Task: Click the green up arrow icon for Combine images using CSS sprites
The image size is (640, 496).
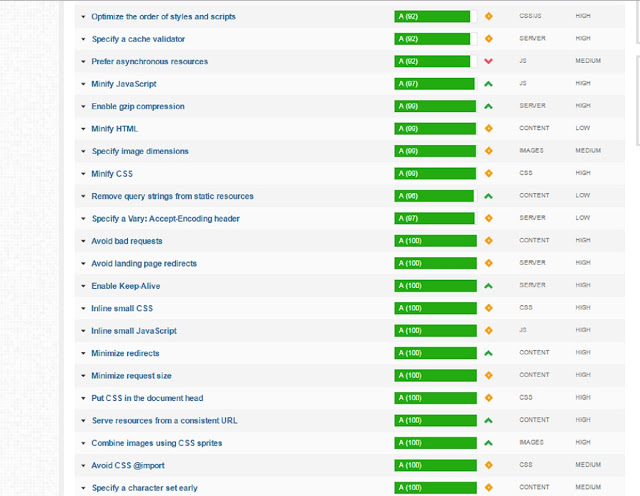Action: click(x=488, y=443)
